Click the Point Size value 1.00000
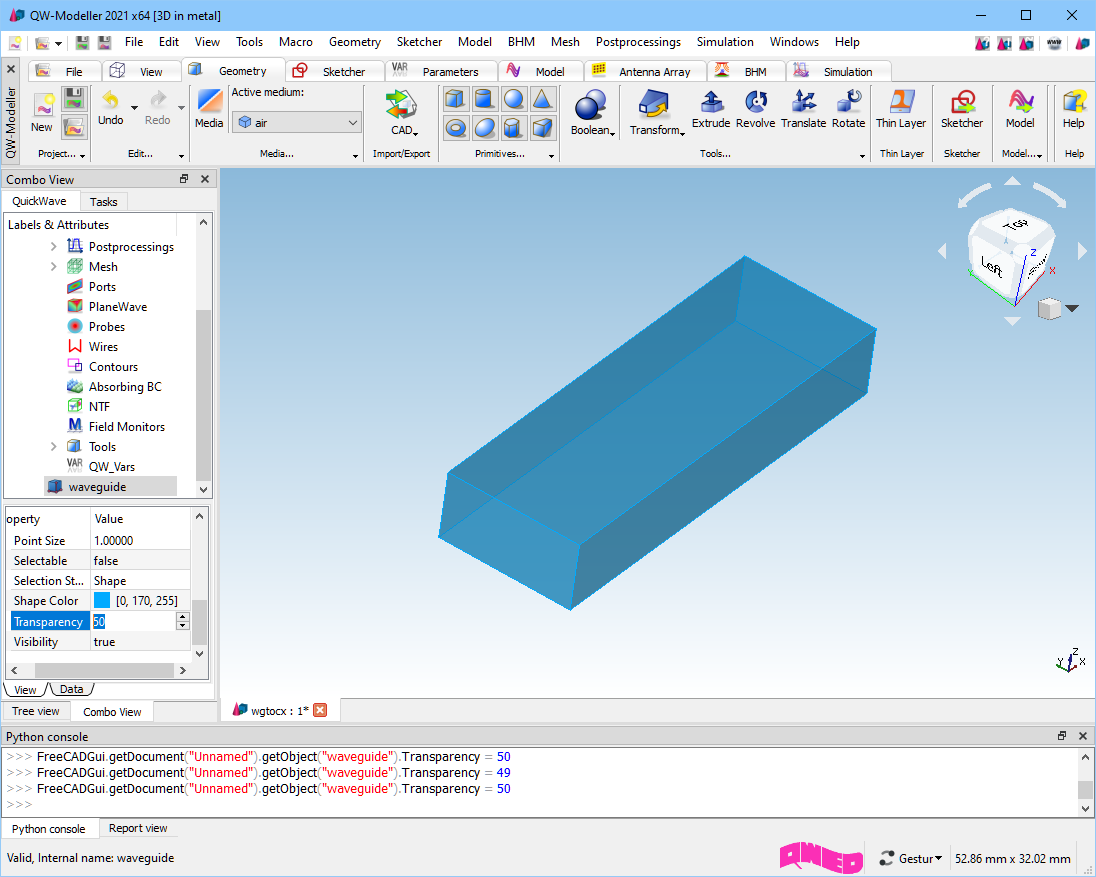 click(x=113, y=540)
